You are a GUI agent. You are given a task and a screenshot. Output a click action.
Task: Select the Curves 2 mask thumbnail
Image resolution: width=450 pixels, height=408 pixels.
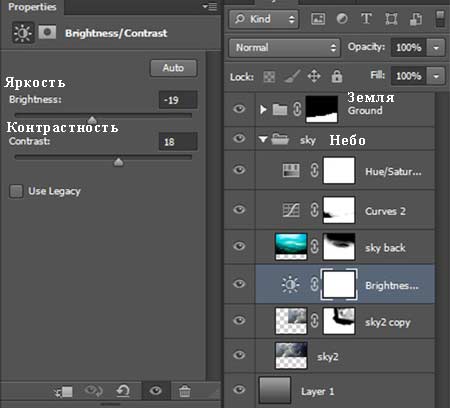[339, 210]
